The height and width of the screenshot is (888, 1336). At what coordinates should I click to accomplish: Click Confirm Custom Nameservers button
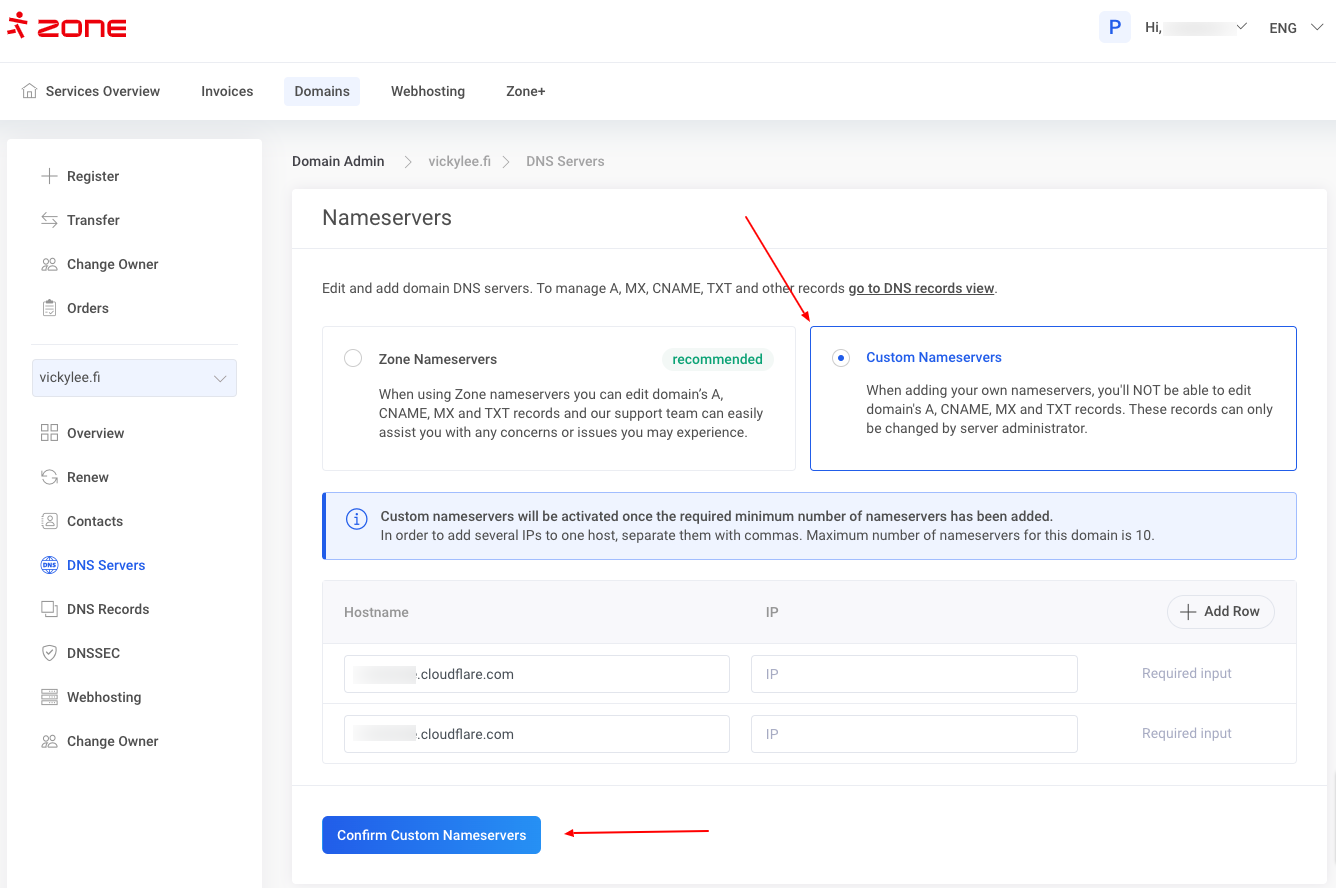pos(431,835)
